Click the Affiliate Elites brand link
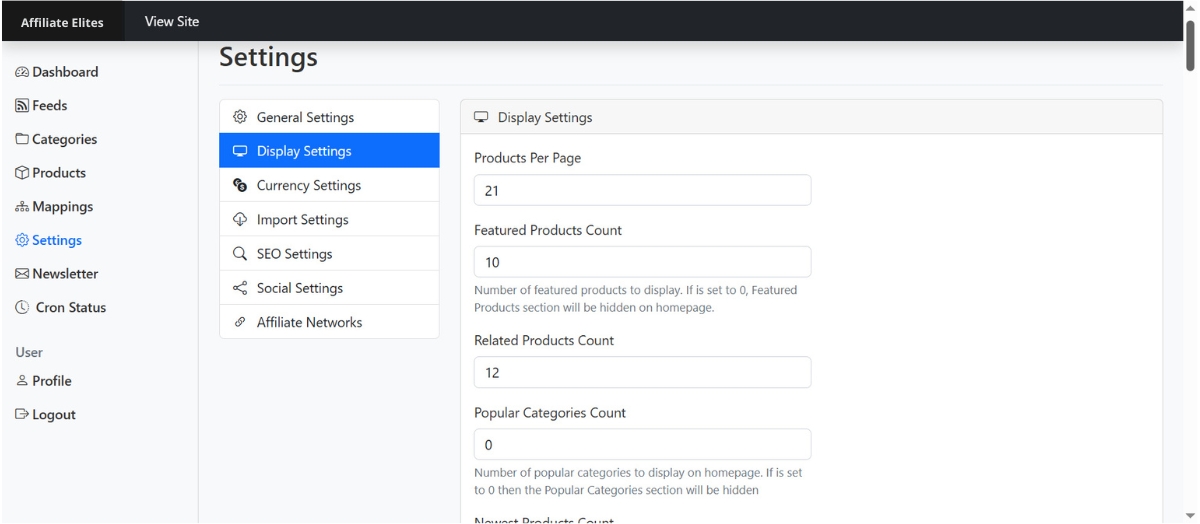Viewport: 1200px width, 524px height. pos(62,22)
